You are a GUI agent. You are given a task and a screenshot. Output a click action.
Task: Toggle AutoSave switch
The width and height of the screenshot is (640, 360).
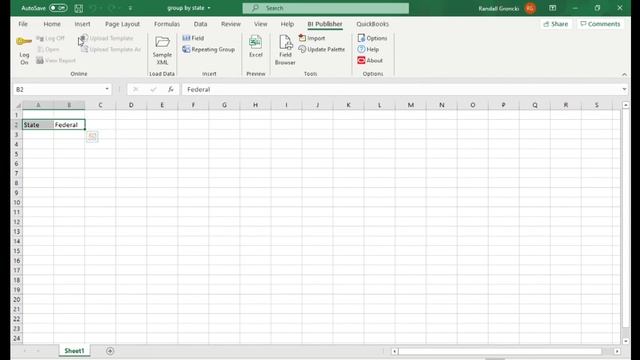[58, 8]
